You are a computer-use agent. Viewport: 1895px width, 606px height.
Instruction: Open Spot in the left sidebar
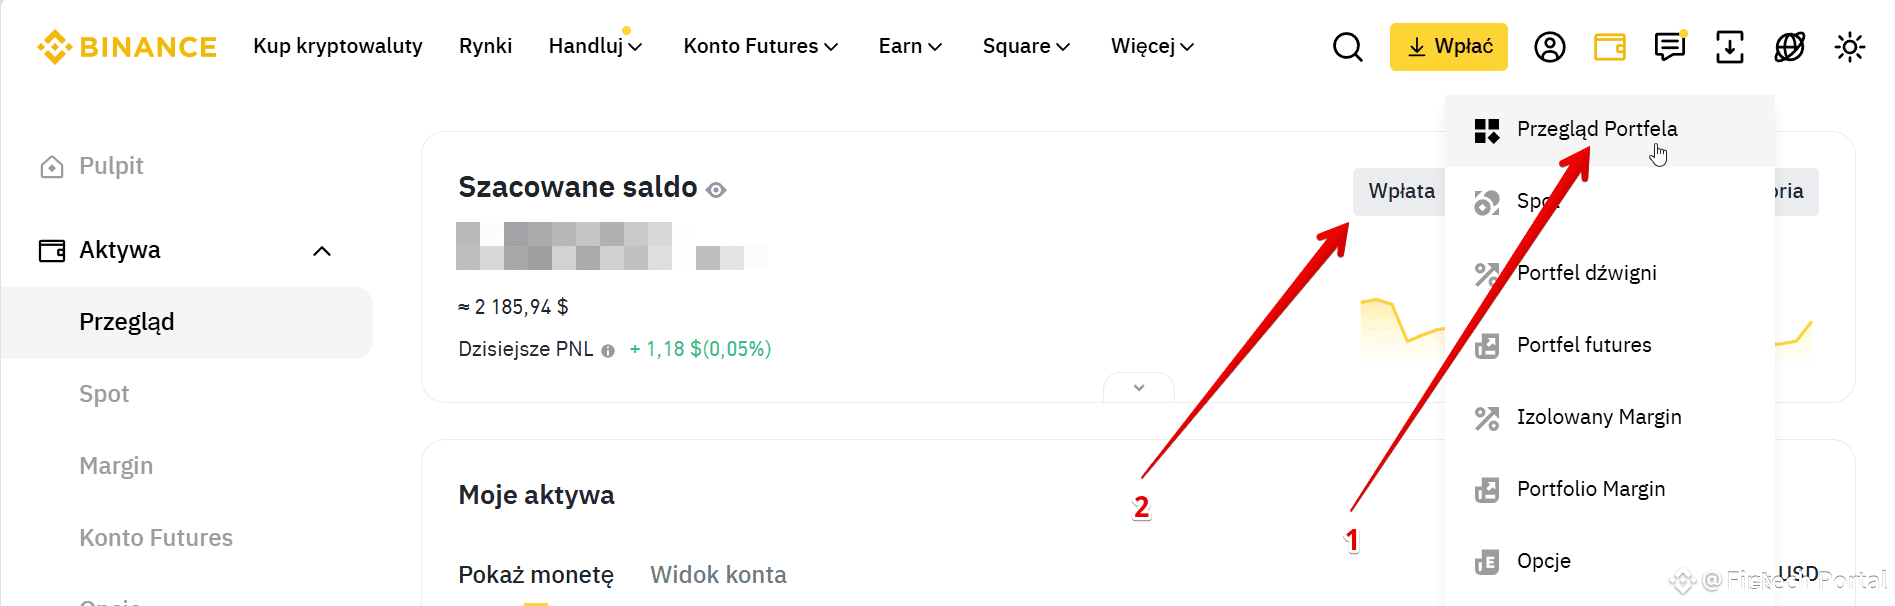104,394
